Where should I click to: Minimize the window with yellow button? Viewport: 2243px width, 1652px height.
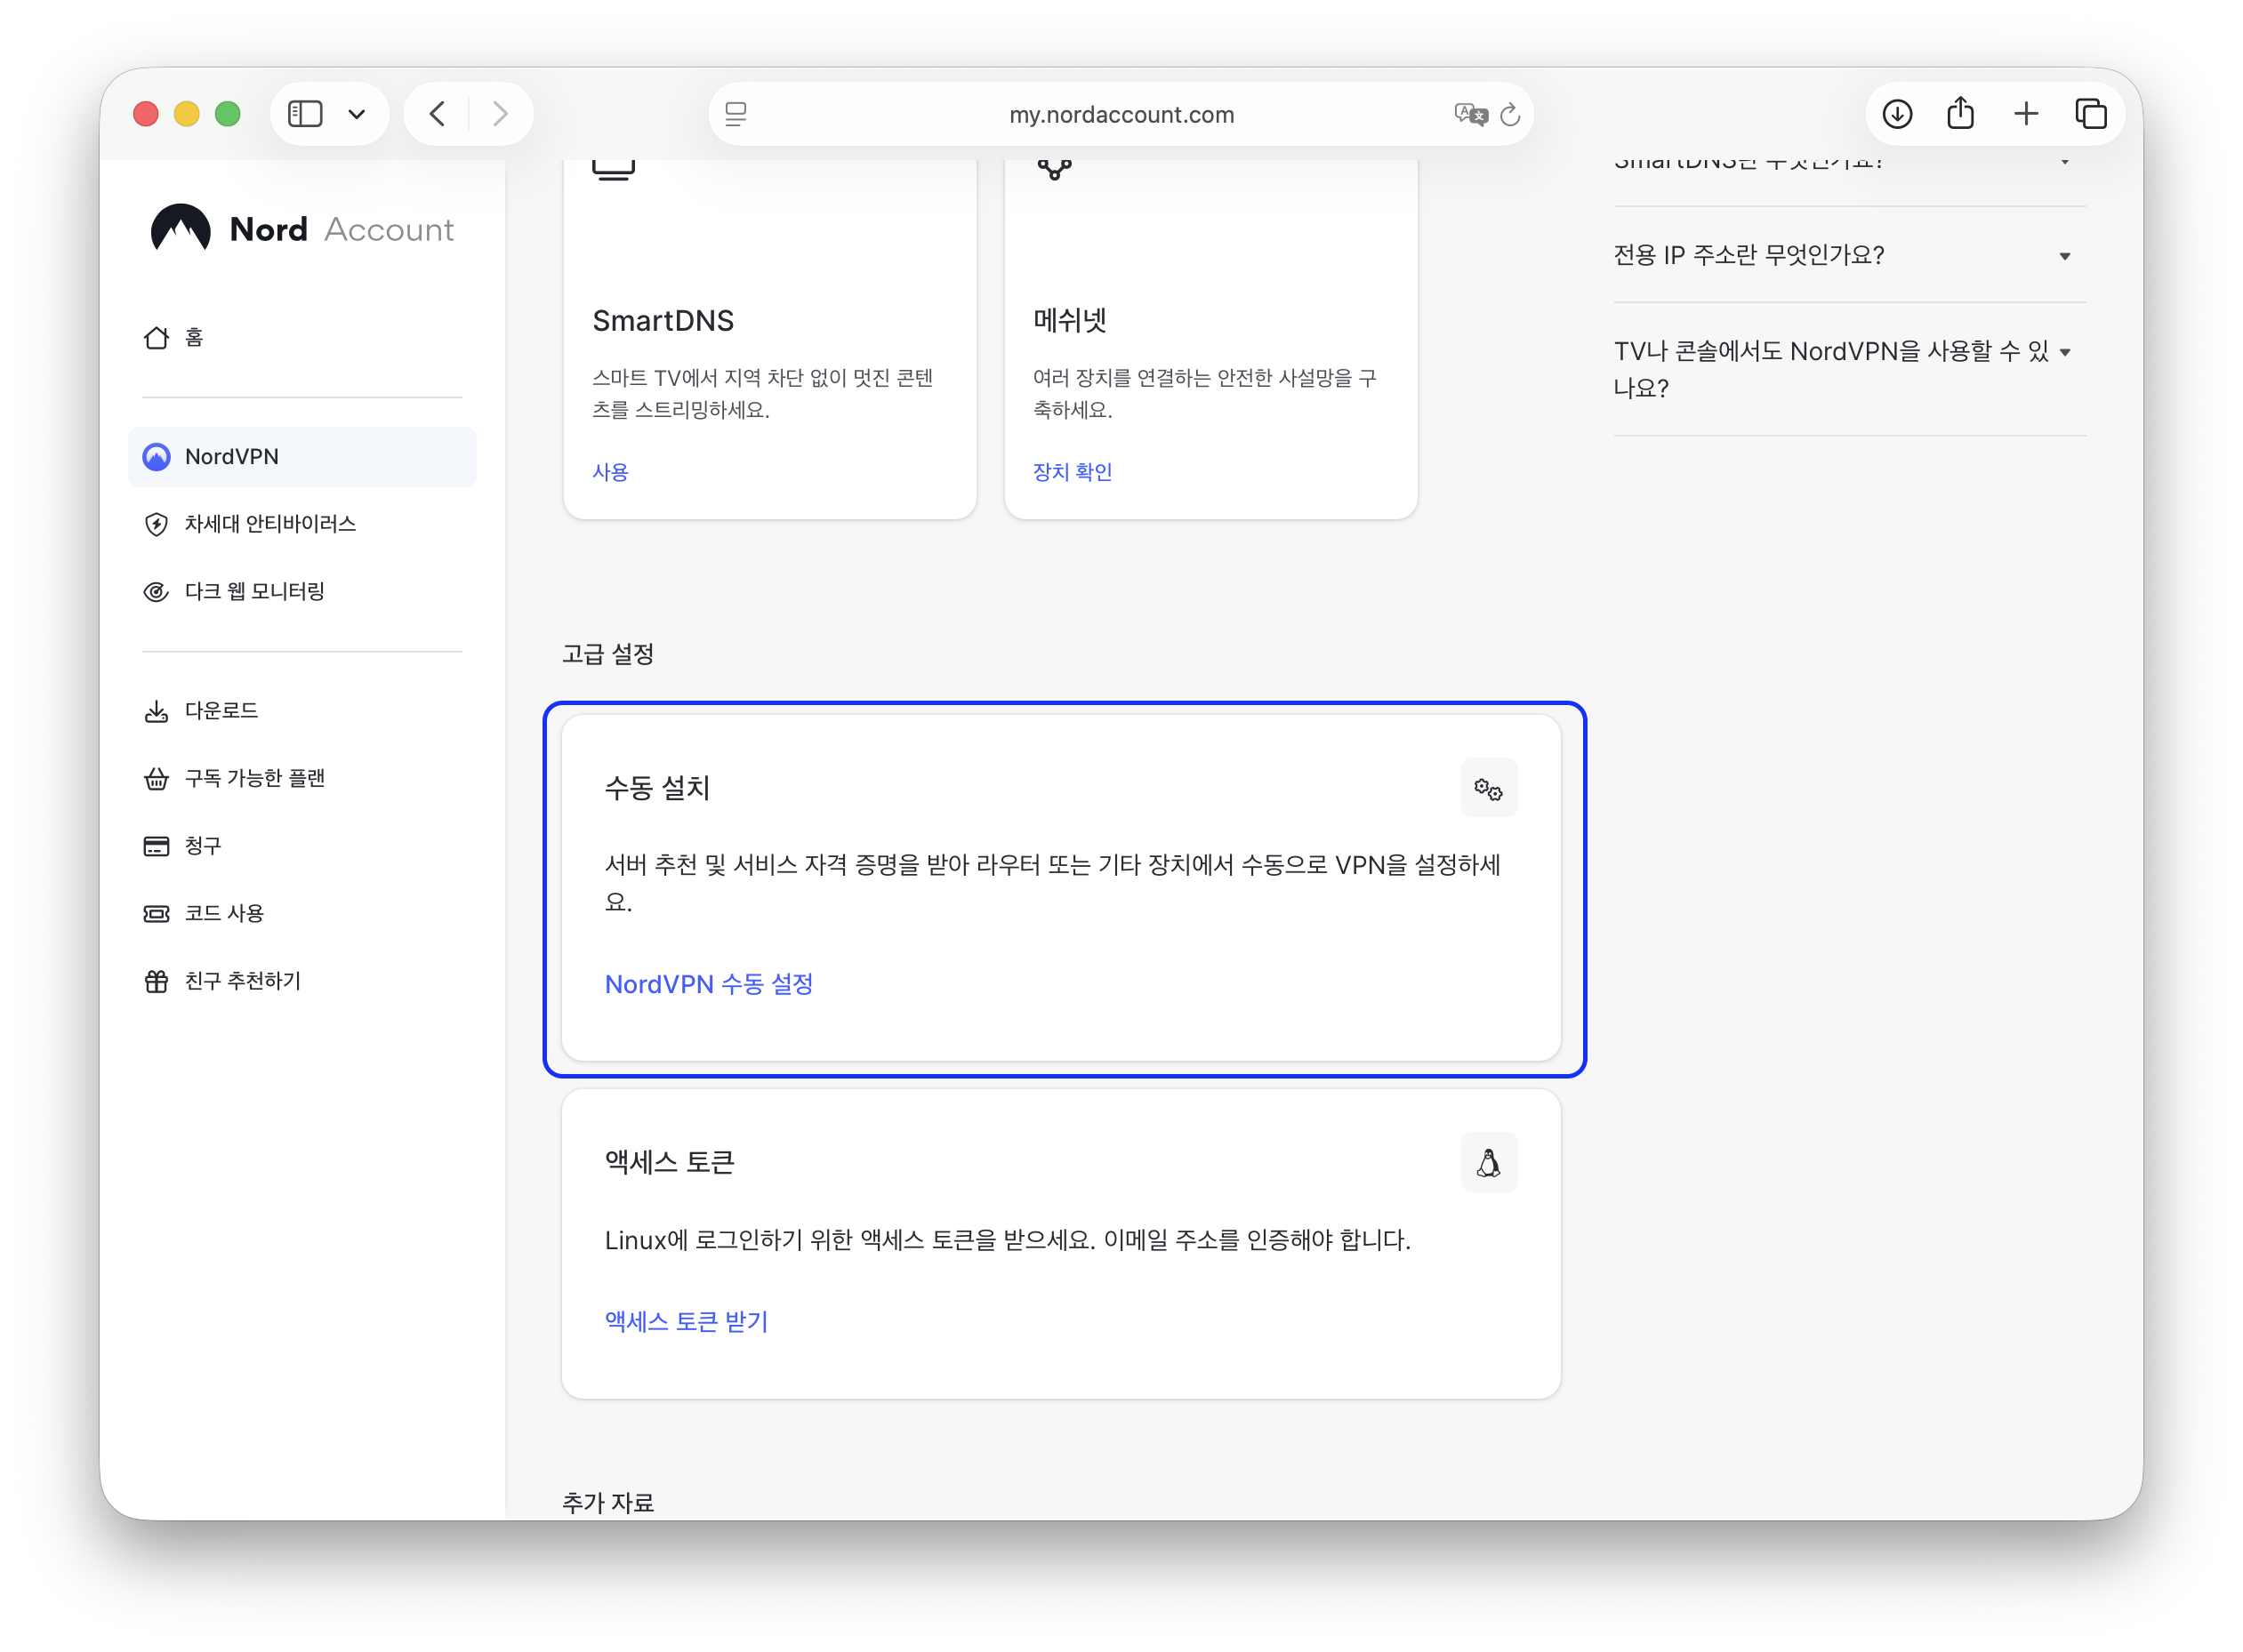pyautogui.click(x=187, y=114)
